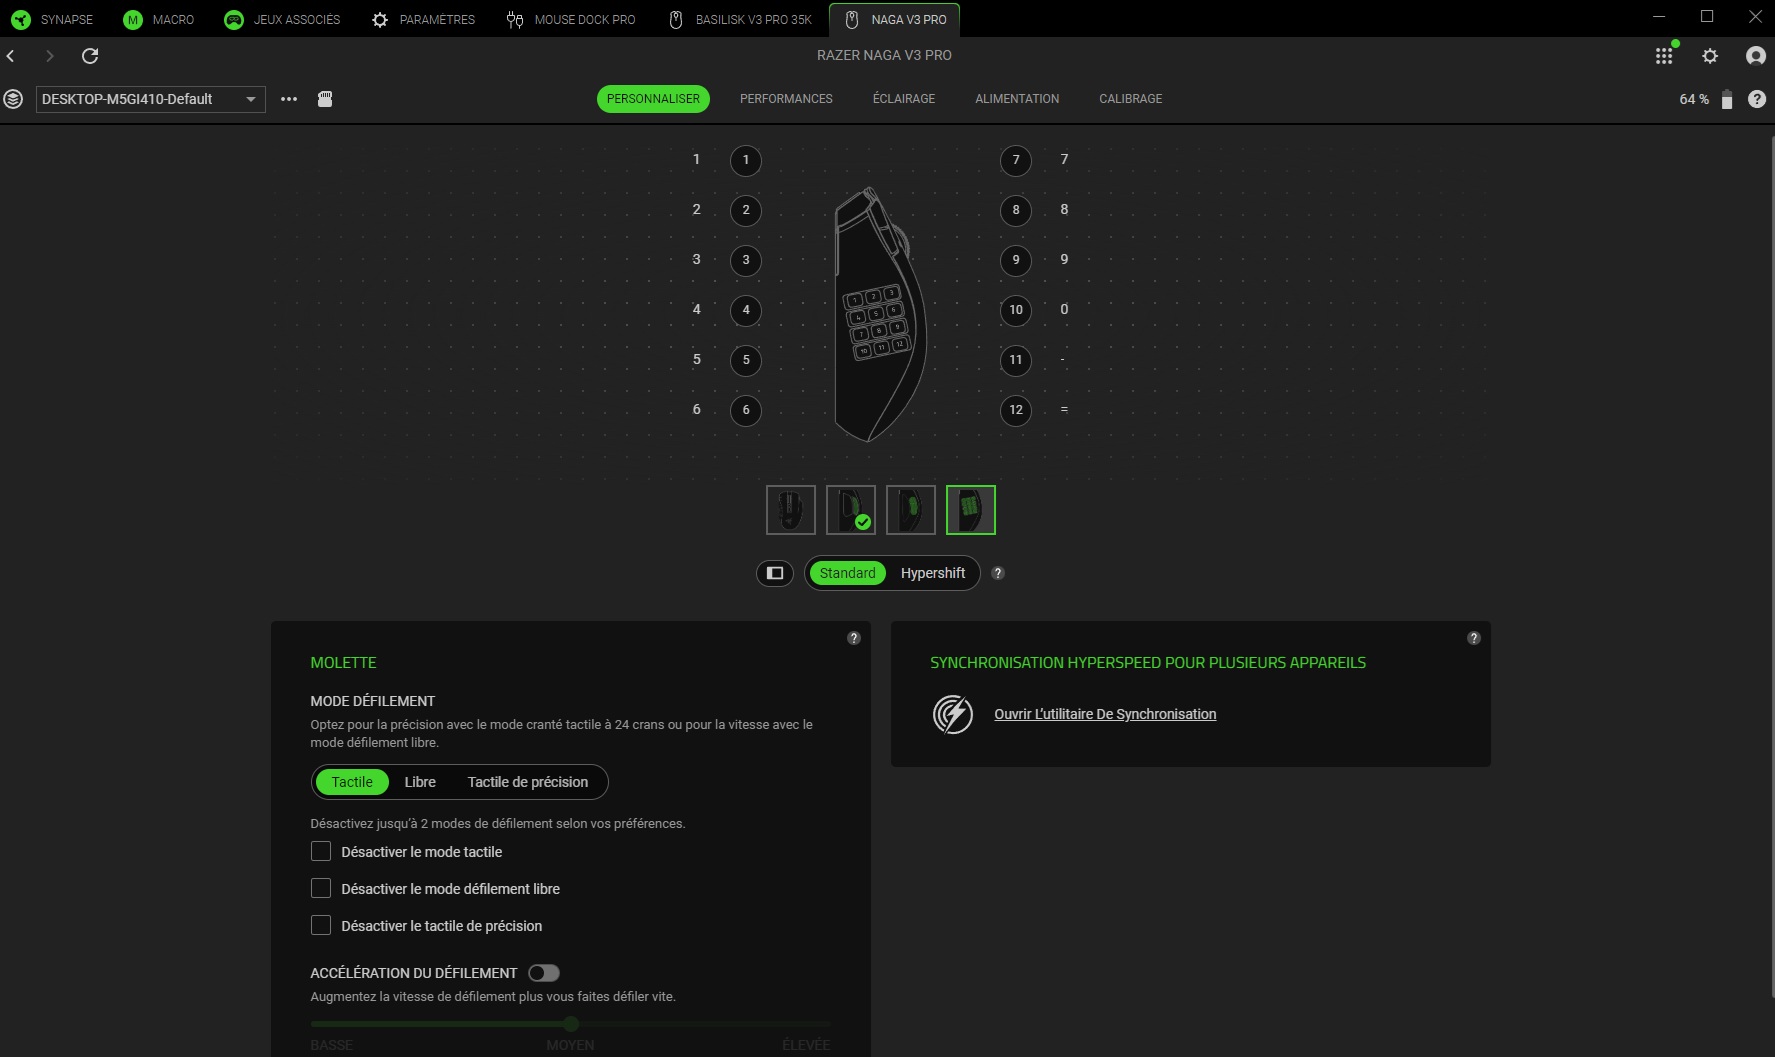Check Désactiver le mode tactile
The image size is (1775, 1057).
(x=321, y=852)
